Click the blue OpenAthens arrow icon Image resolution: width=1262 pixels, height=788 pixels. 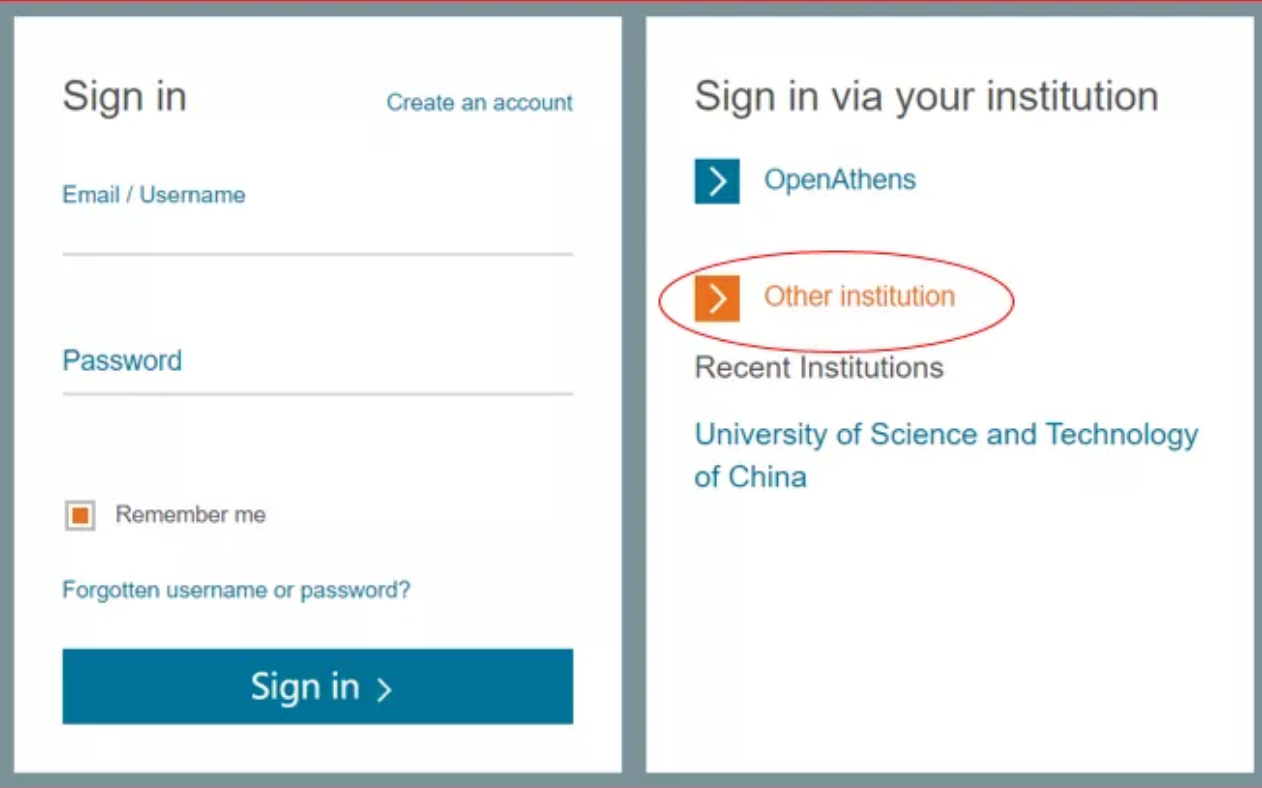click(x=716, y=181)
